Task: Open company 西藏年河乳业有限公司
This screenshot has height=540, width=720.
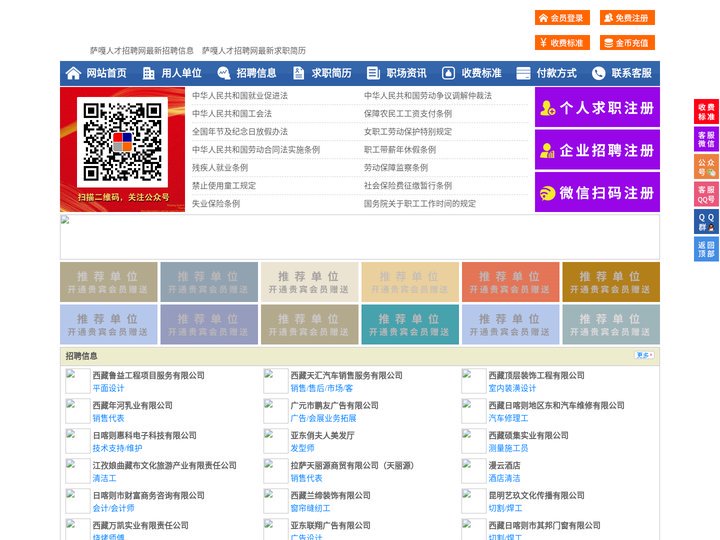Action: click(x=132, y=405)
